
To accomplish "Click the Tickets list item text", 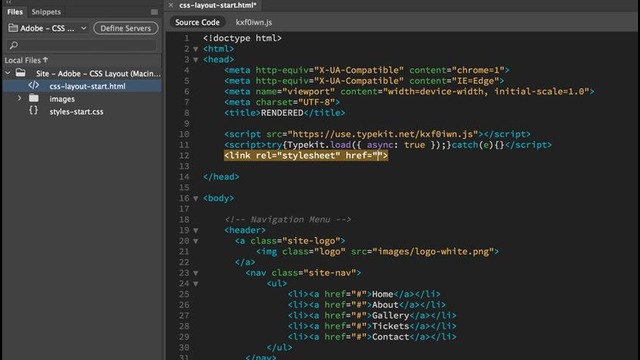I will point(391,326).
